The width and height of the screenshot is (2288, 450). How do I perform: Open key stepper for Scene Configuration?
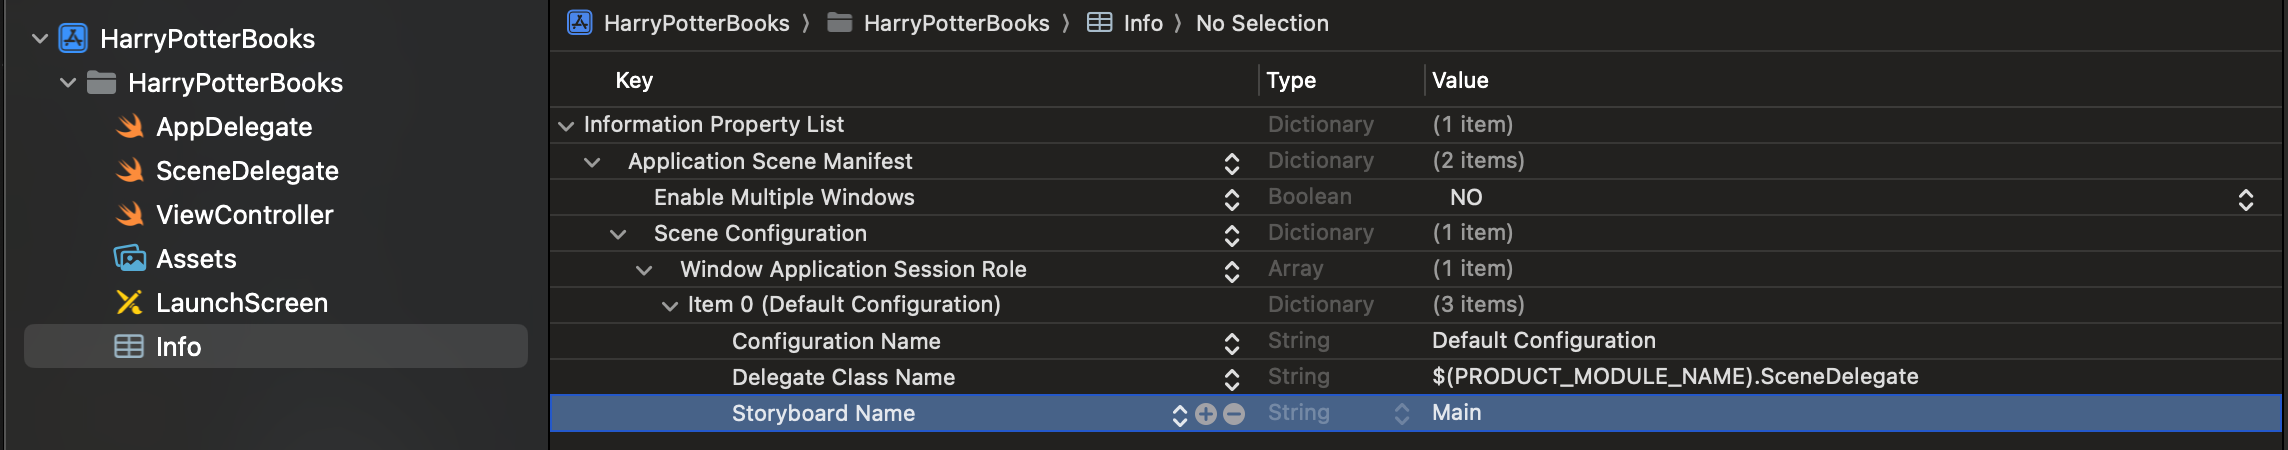(x=1232, y=235)
